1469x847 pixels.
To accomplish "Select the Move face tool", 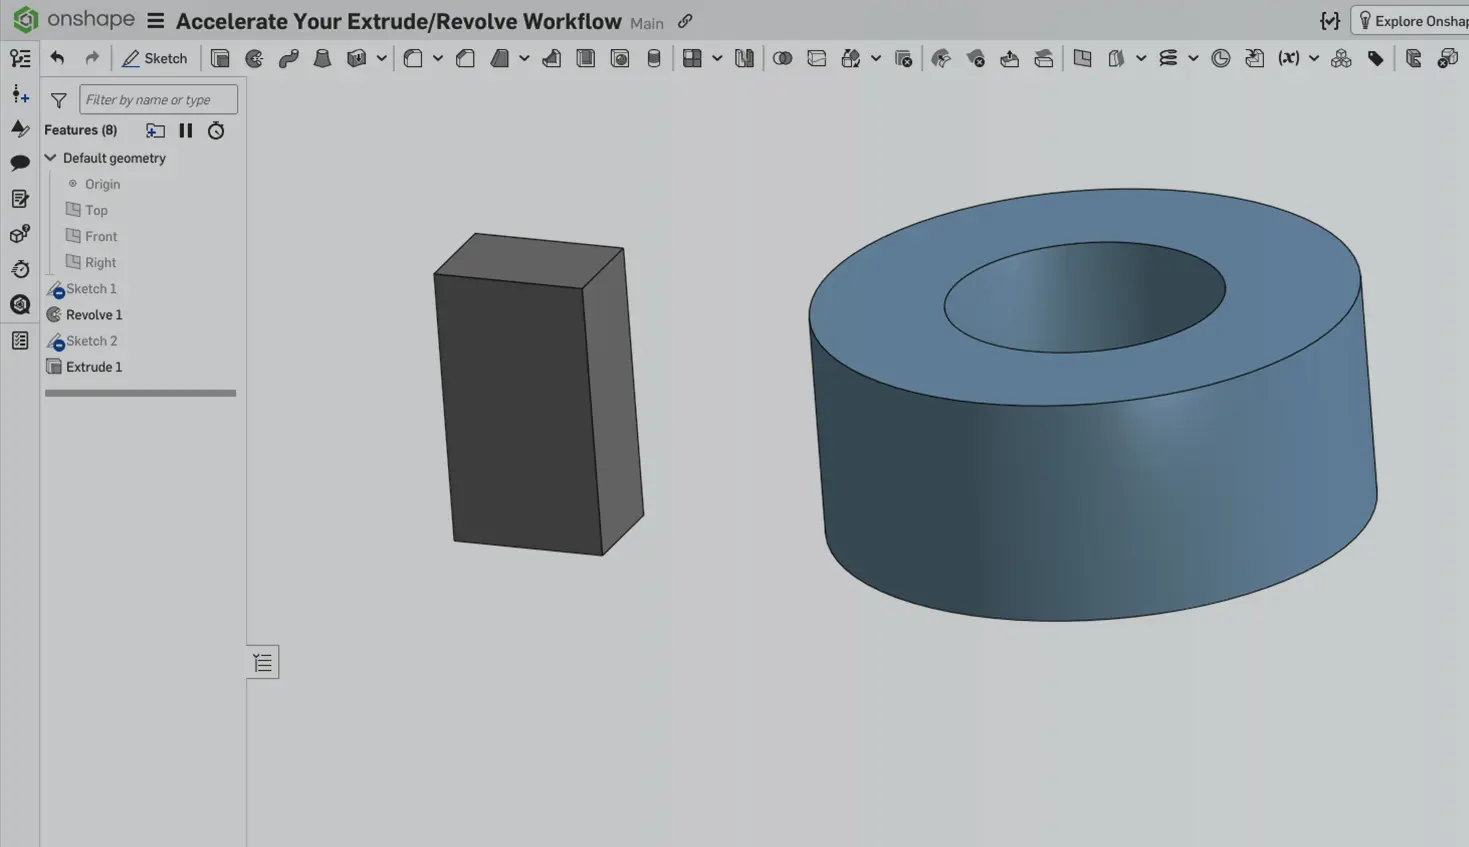I will click(x=1009, y=58).
